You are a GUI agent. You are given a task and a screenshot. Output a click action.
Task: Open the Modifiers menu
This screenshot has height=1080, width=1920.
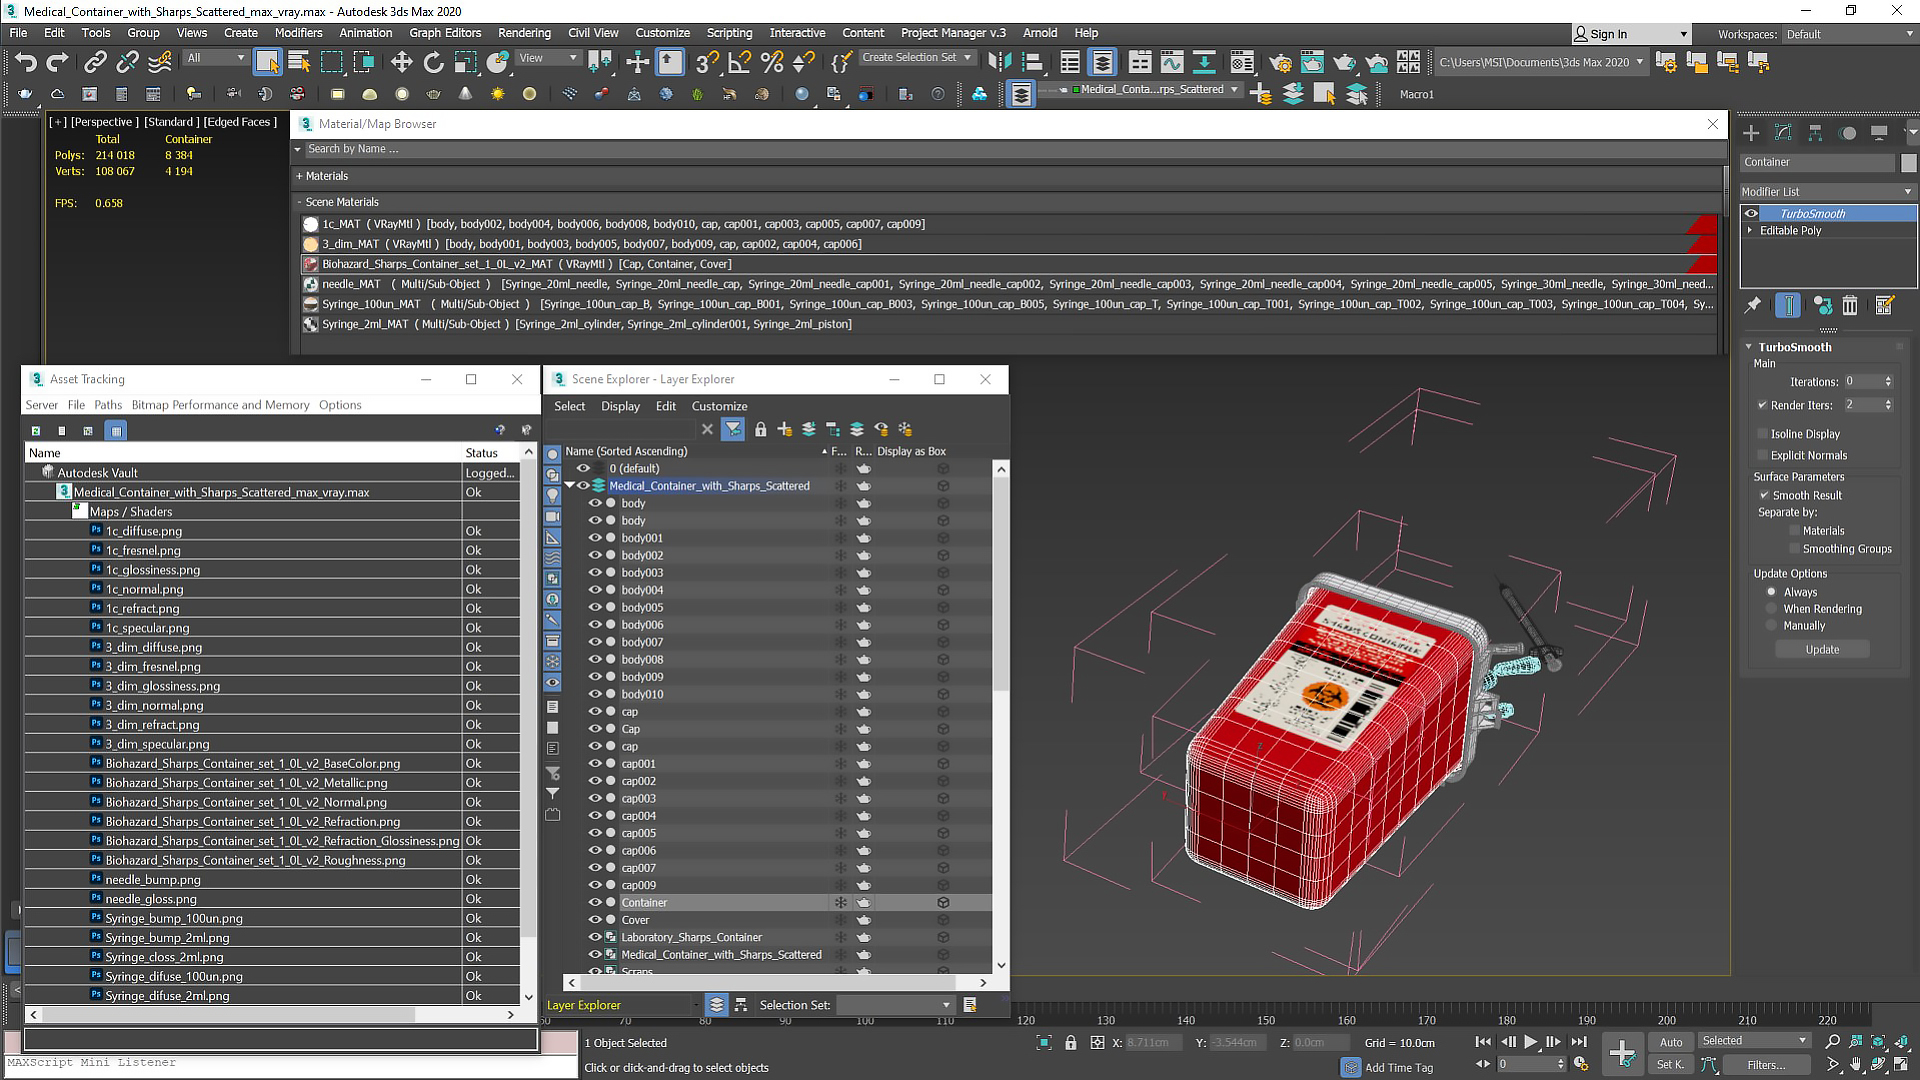point(298,33)
